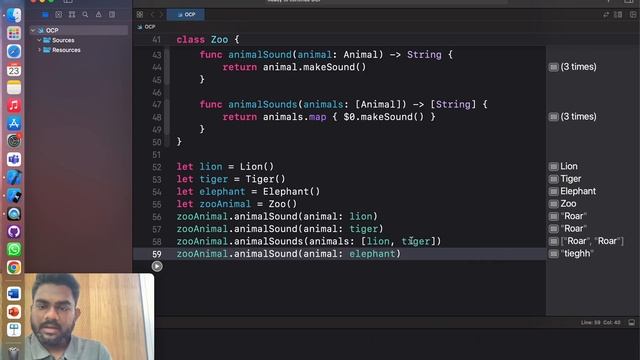Click line number 41 in gutter
Viewport: 640px width, 360px height.
[x=157, y=40]
